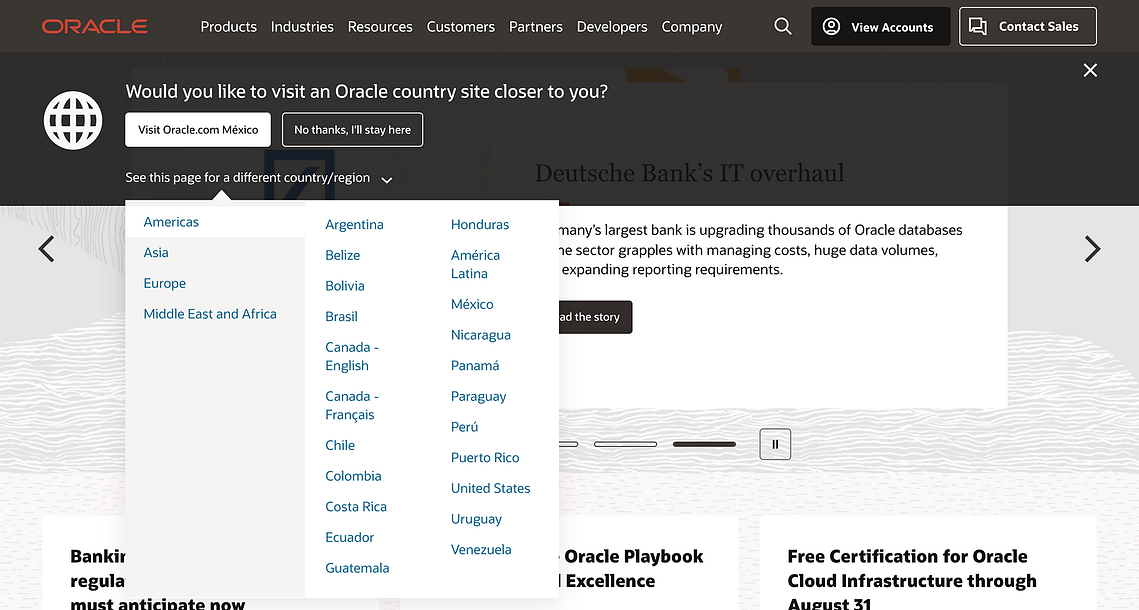Click the Oracle logo
Image resolution: width=1139 pixels, height=610 pixels.
pyautogui.click(x=94, y=27)
